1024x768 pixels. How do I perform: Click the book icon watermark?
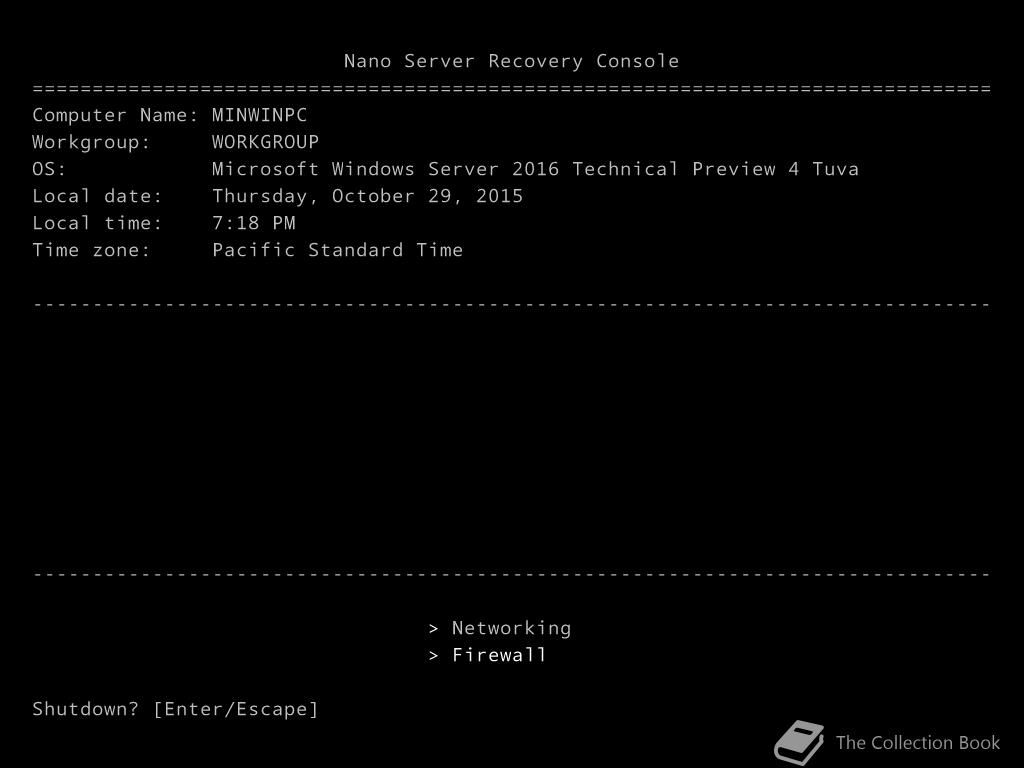pyautogui.click(x=799, y=743)
